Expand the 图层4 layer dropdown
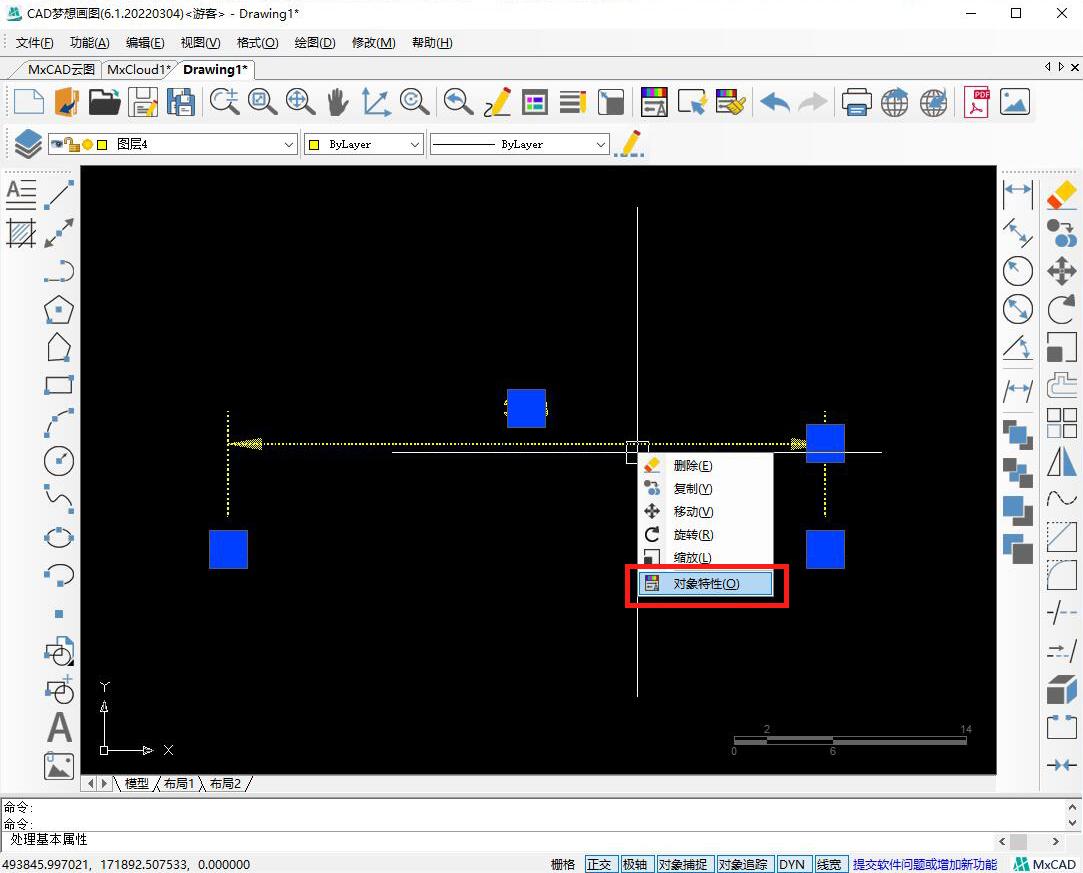This screenshot has width=1083, height=873. [x=288, y=145]
